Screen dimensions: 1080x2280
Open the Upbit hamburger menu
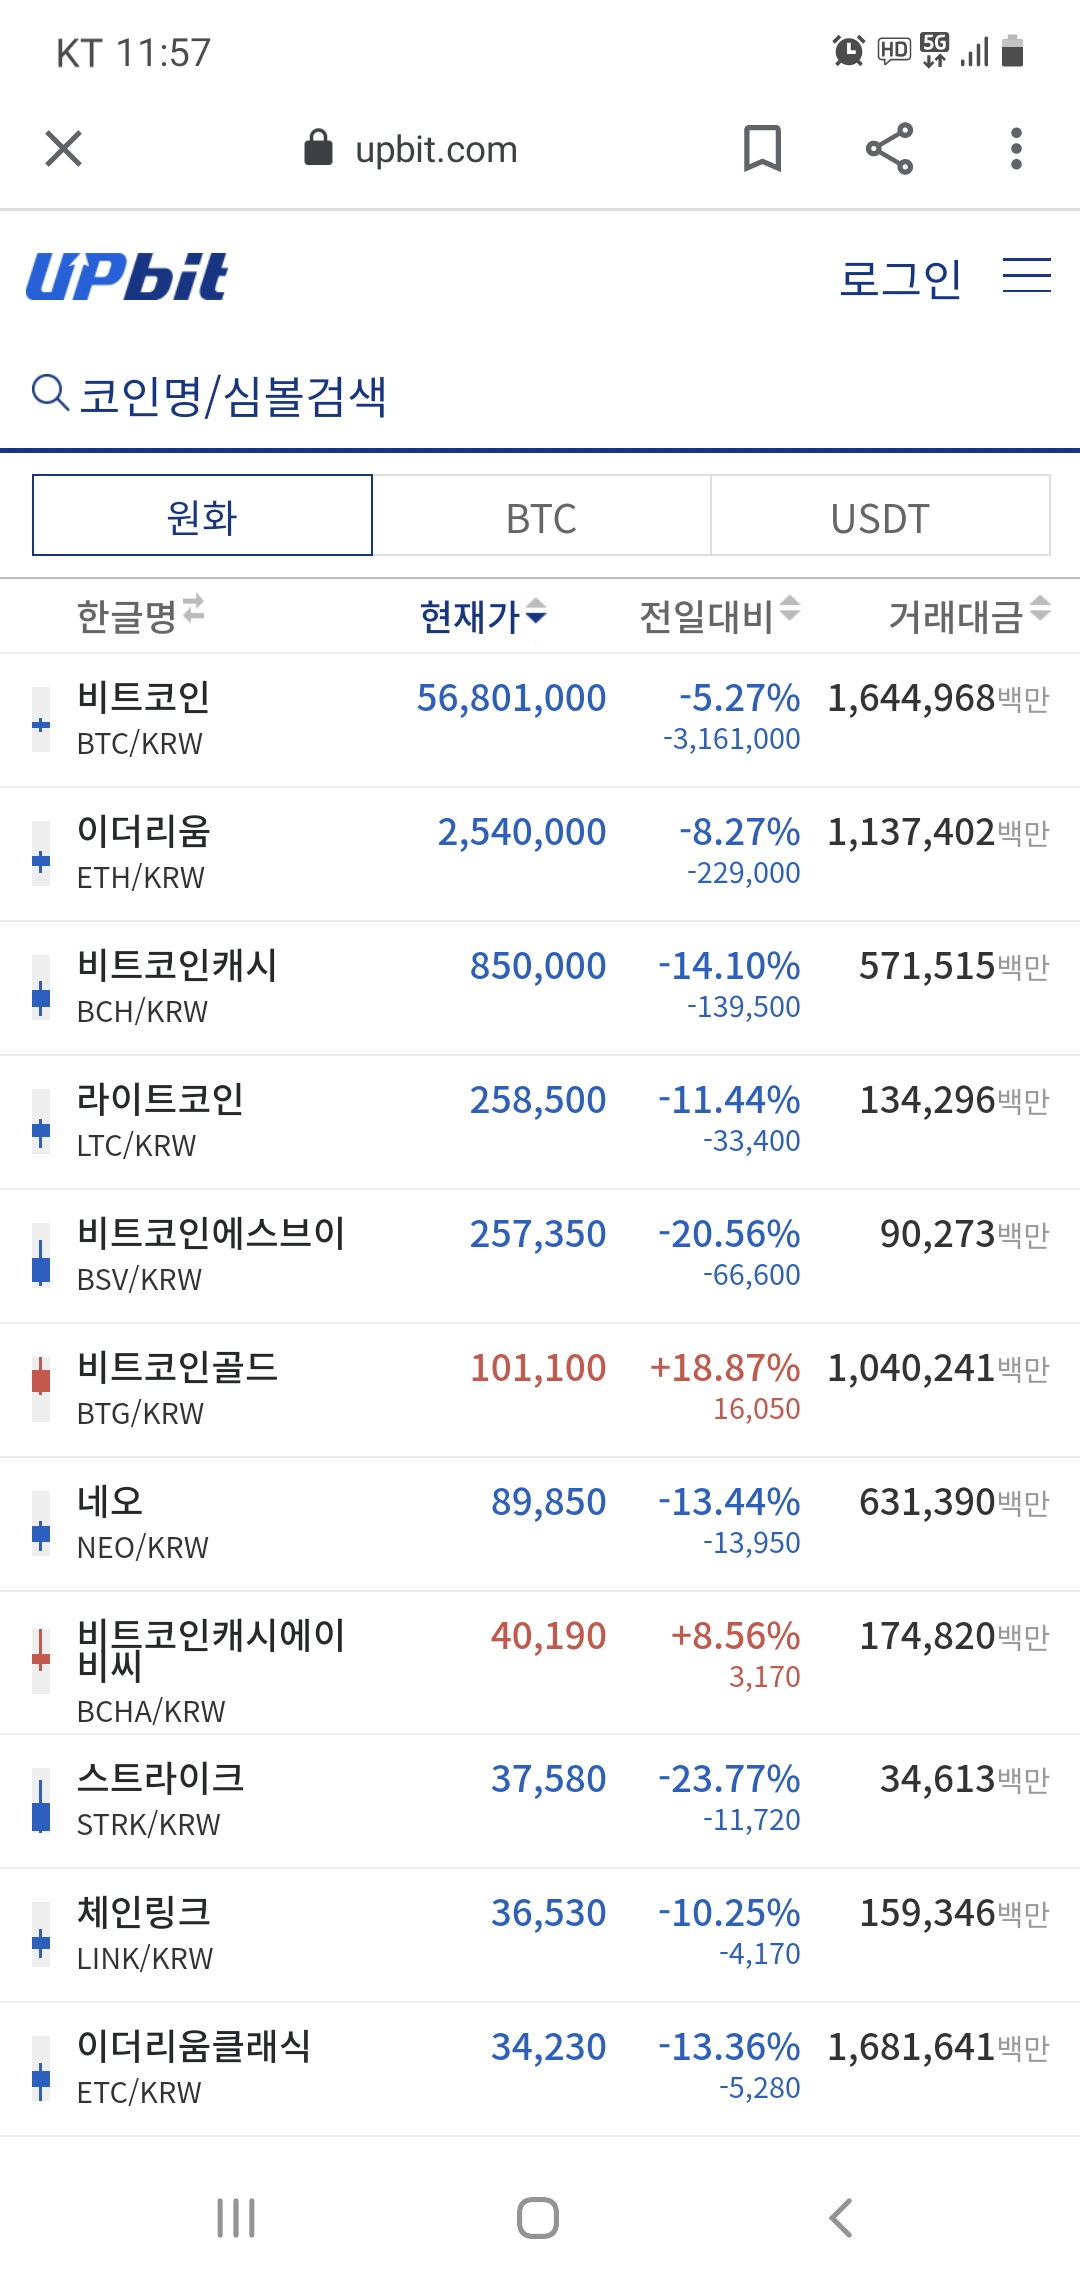coord(1026,276)
